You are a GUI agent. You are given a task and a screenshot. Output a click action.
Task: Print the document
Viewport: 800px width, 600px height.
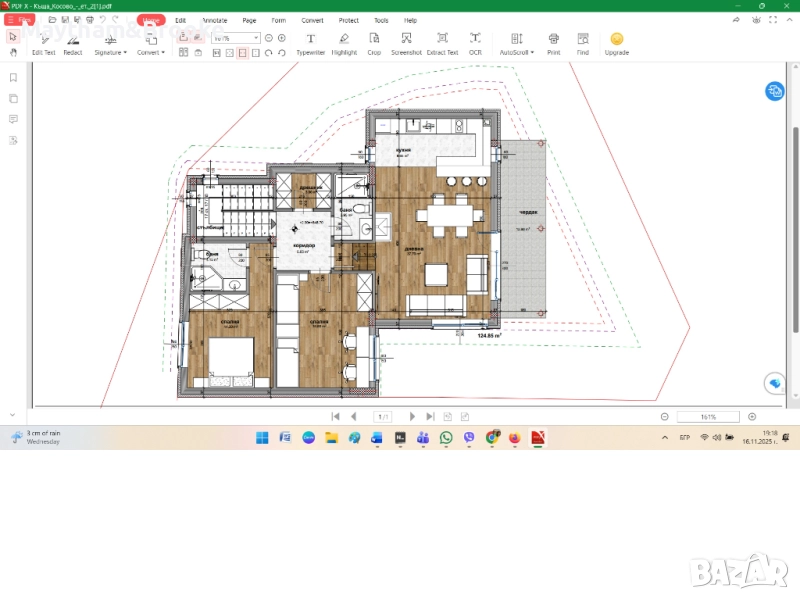tap(553, 42)
